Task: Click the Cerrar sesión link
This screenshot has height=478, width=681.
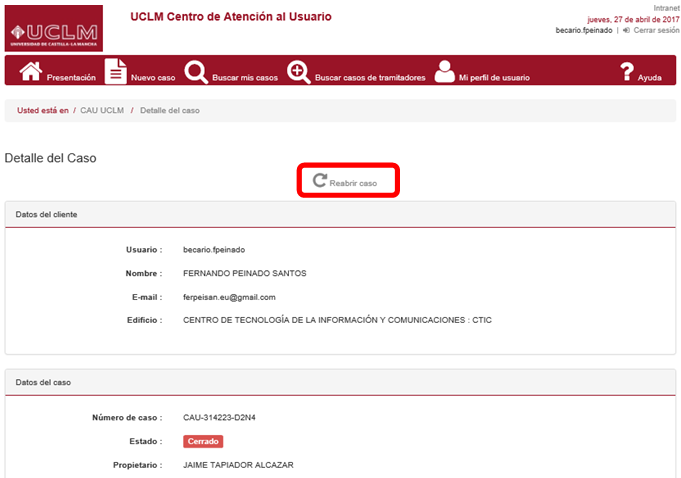Action: click(654, 31)
